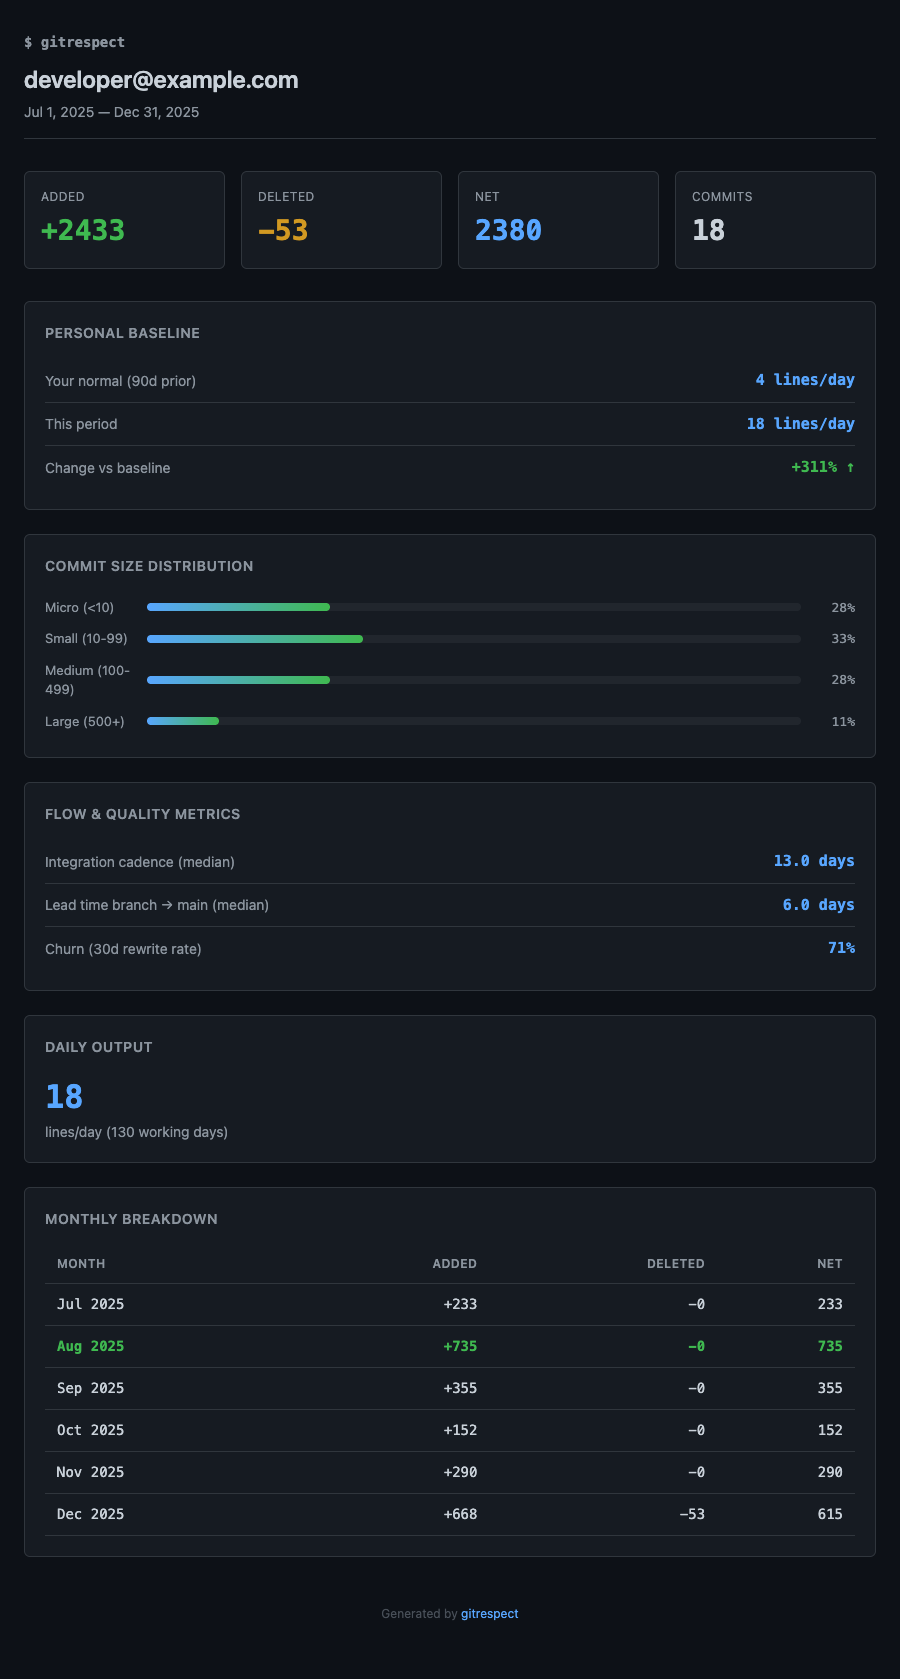This screenshot has width=900, height=1679.
Task: Click the Medium (100-499) progress bar
Action: pyautogui.click(x=474, y=680)
